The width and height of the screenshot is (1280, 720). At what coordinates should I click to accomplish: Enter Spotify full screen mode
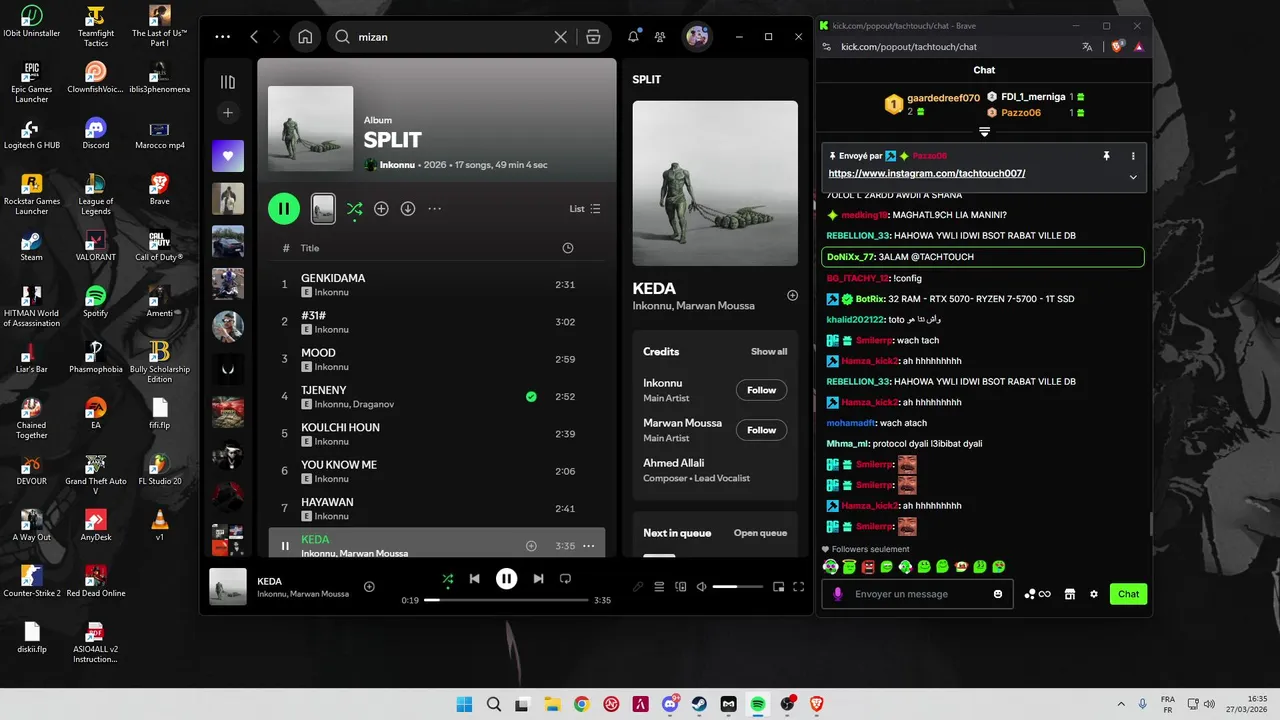[x=799, y=587]
